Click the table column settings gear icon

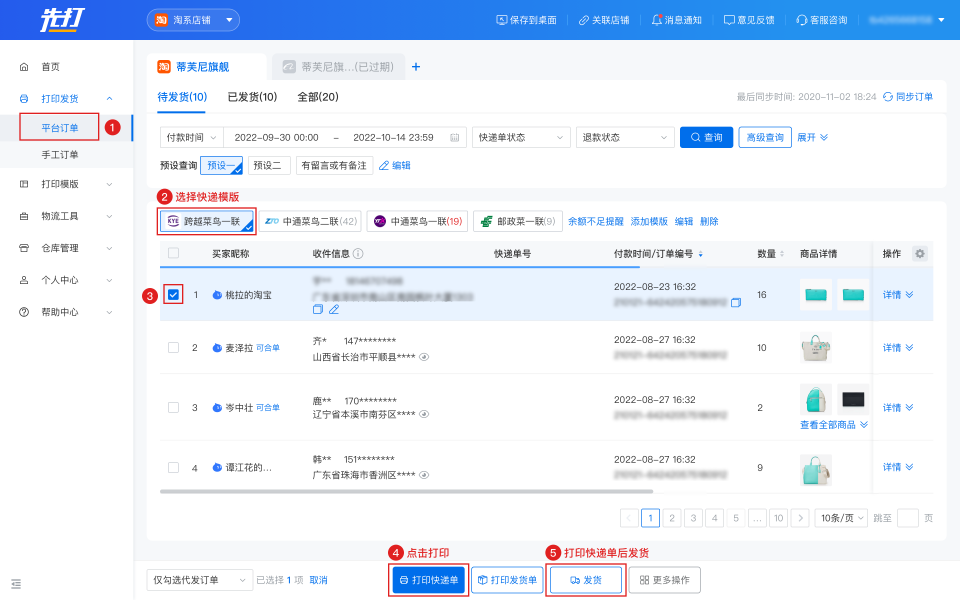click(x=920, y=254)
